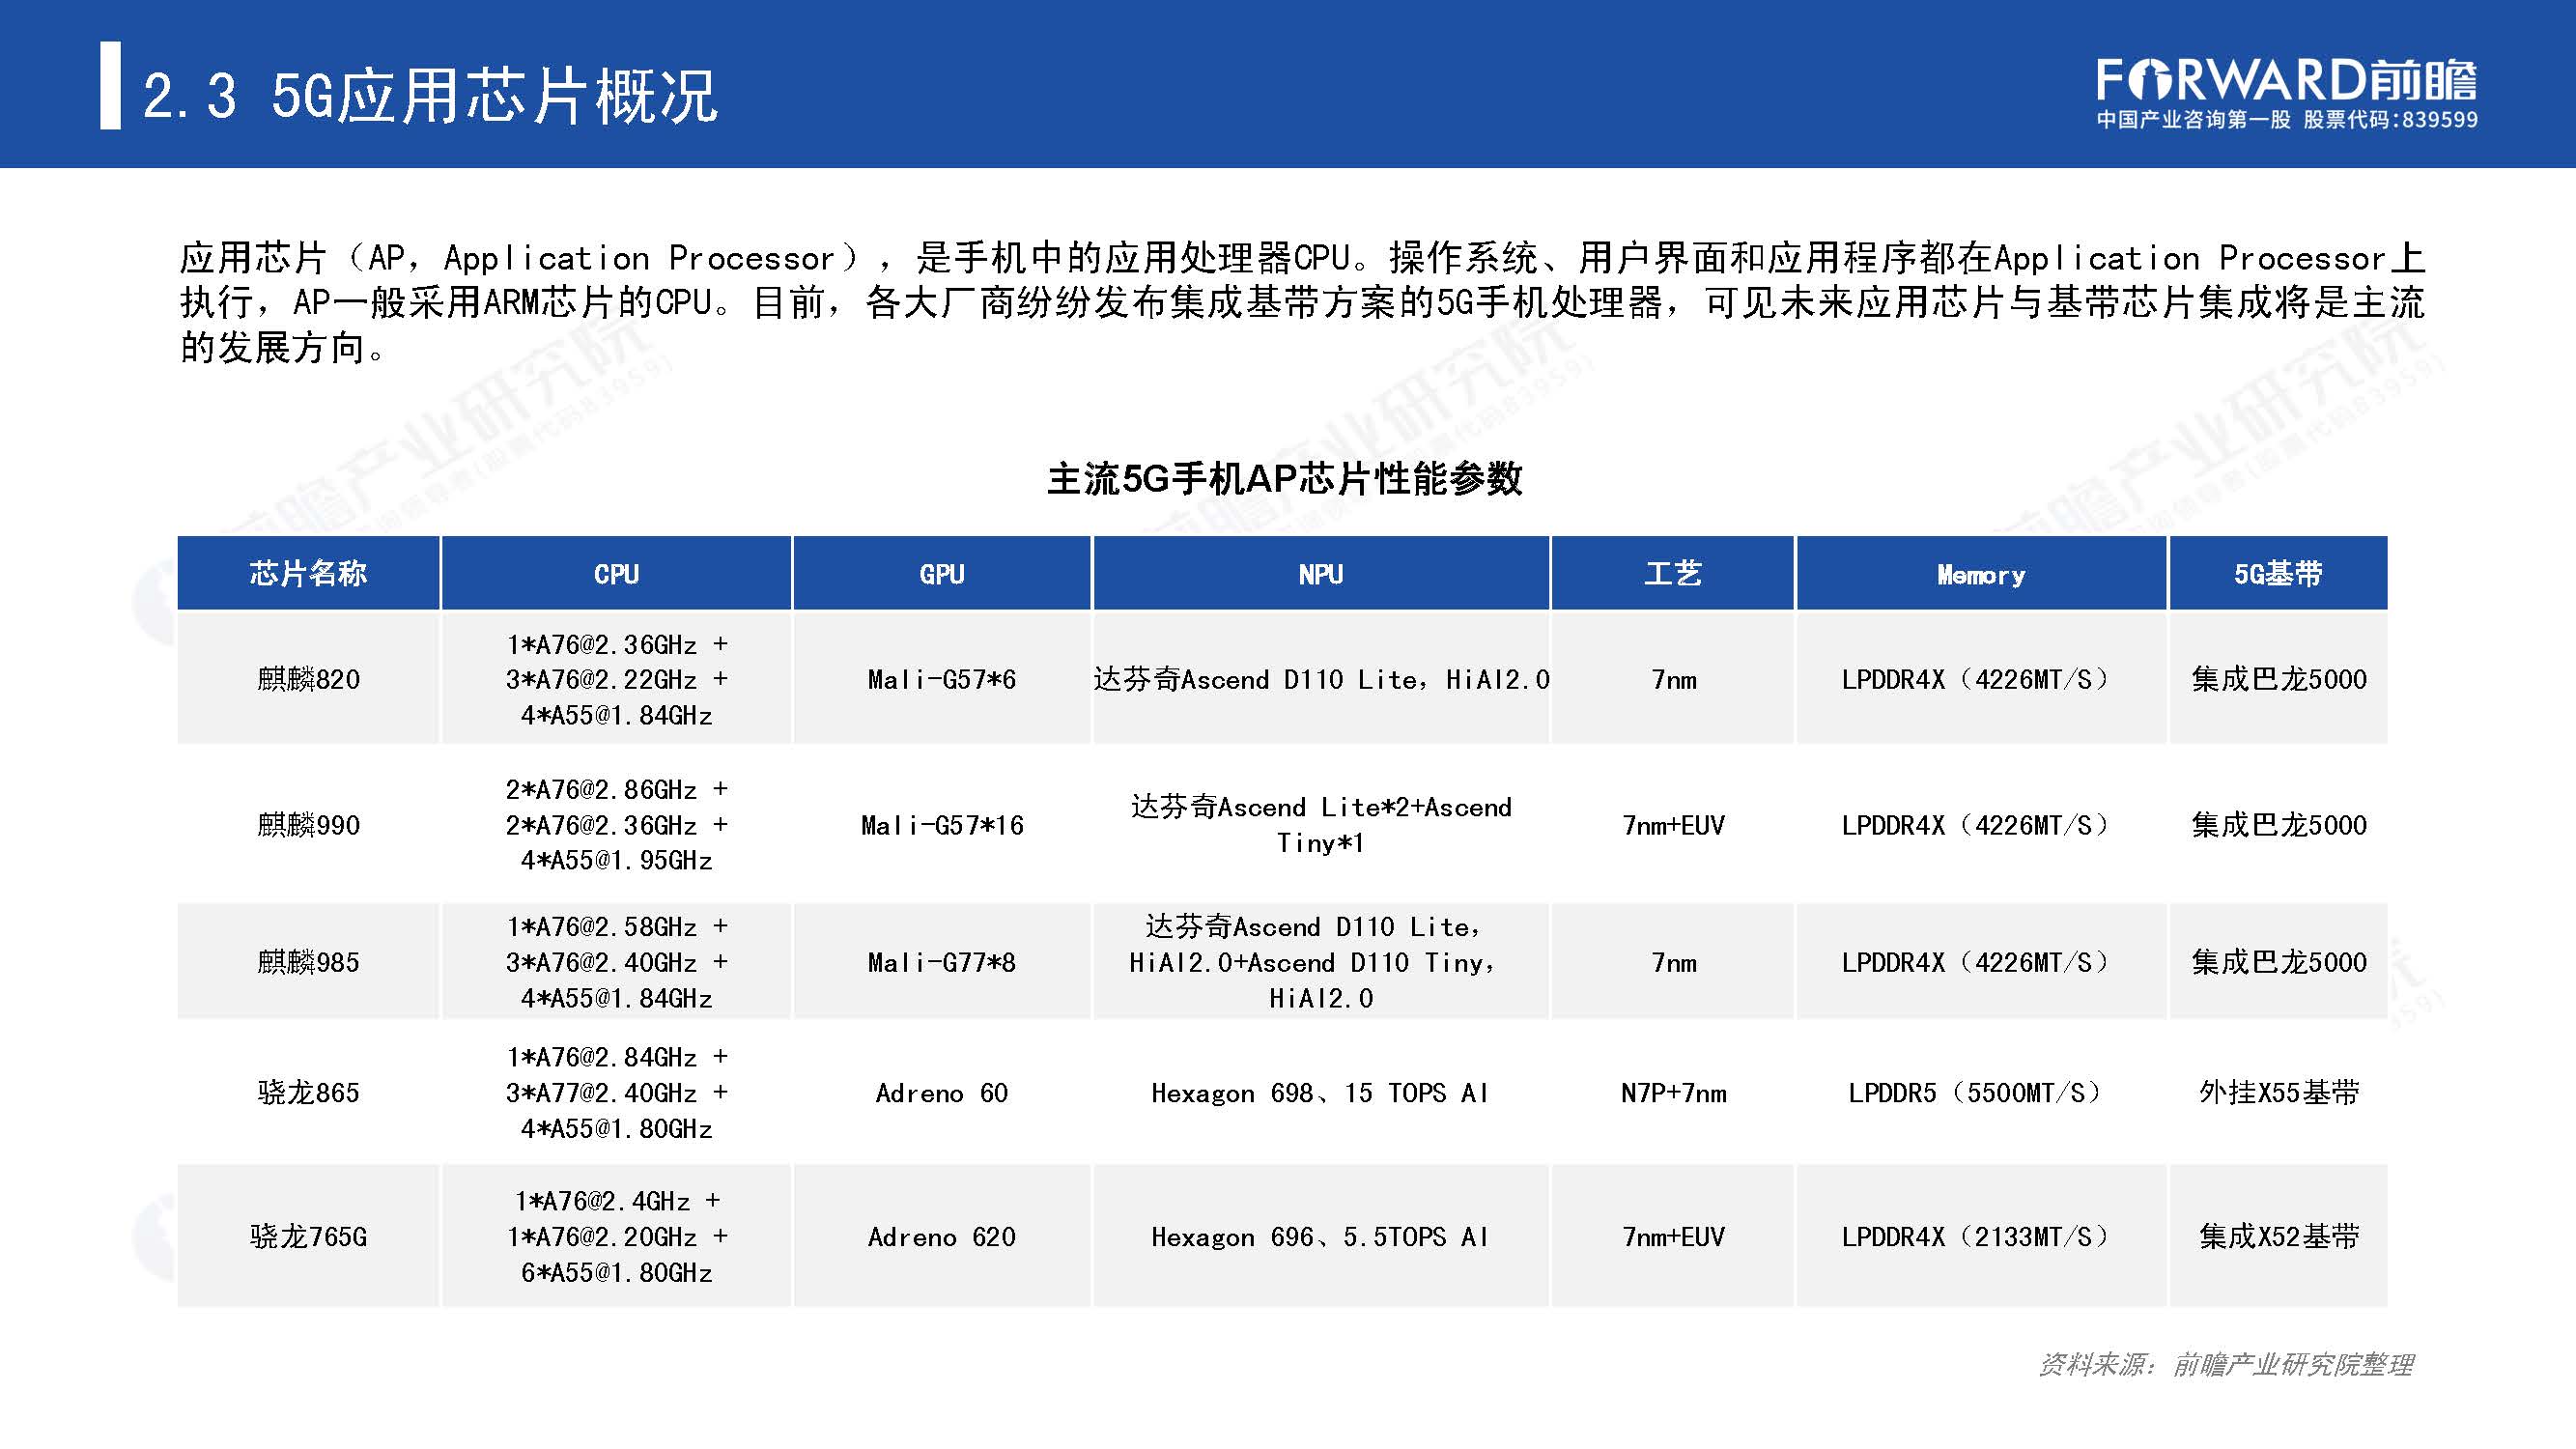
Task: Expand the Memory column header
Action: tap(1981, 573)
